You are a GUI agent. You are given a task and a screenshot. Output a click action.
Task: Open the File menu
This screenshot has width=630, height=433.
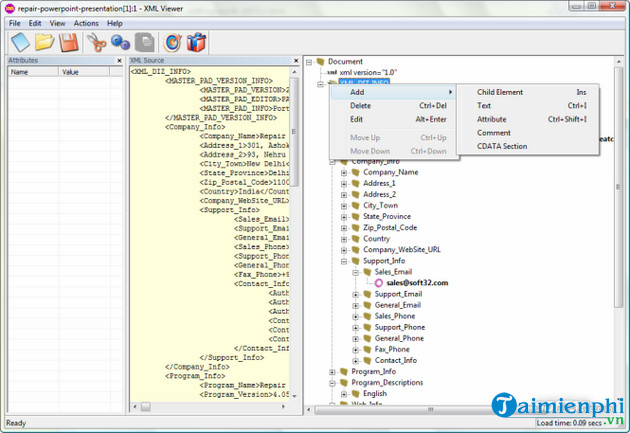(x=14, y=23)
